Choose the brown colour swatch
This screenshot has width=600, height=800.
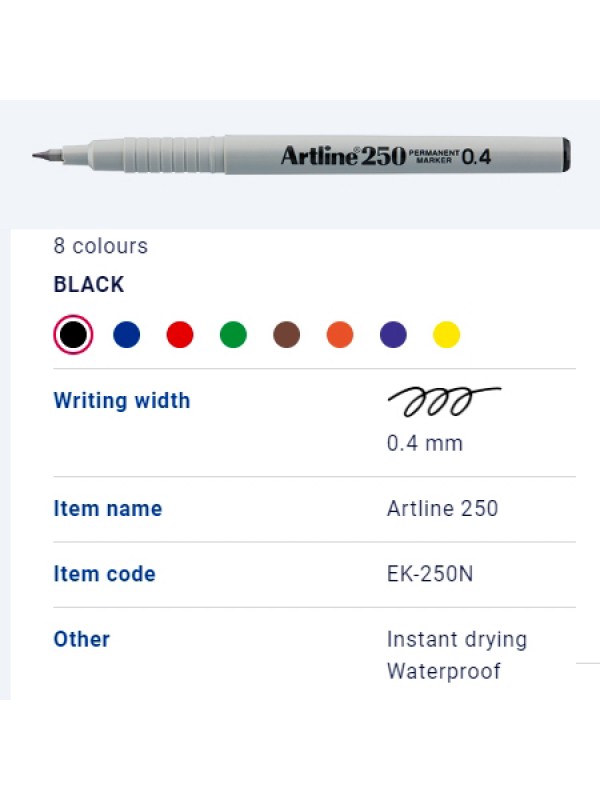pyautogui.click(x=287, y=335)
